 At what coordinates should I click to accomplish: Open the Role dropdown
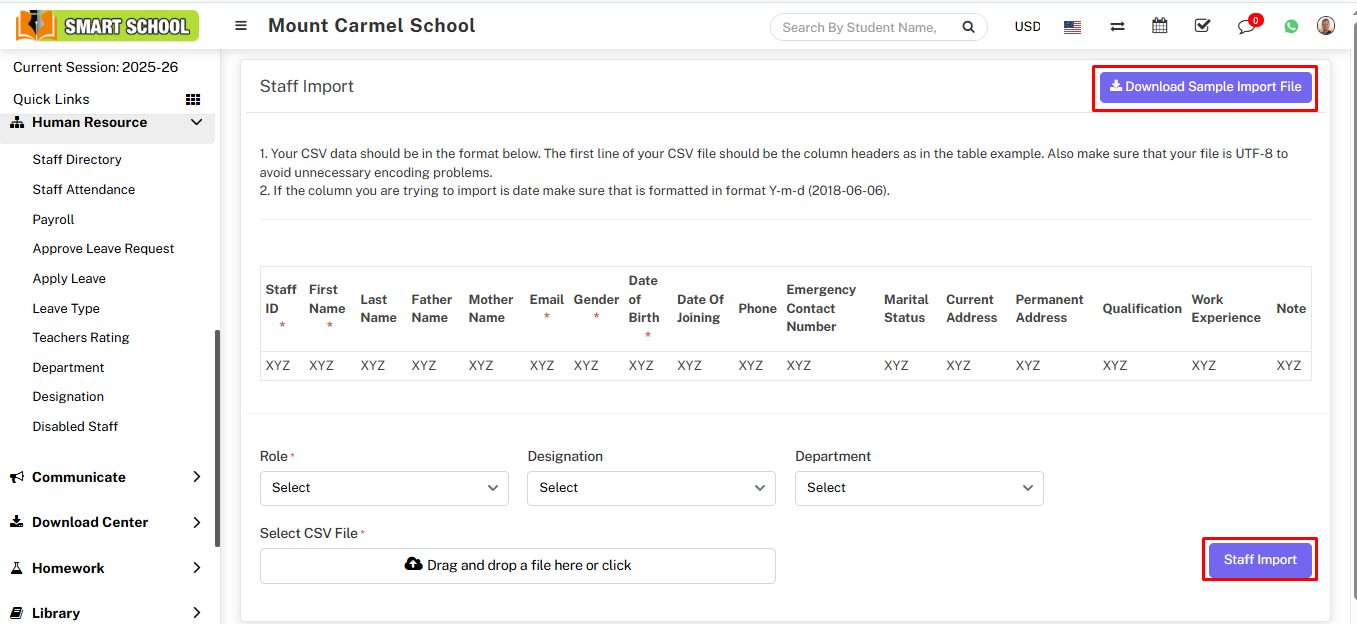384,488
